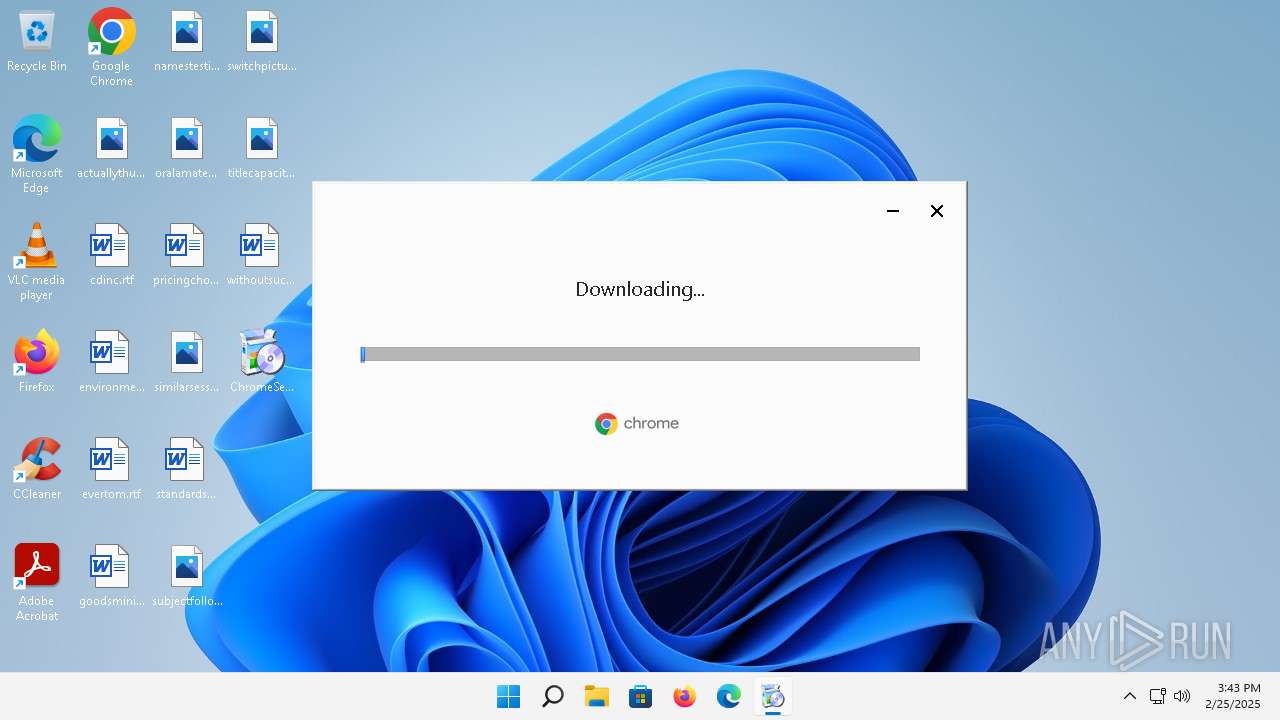
Task: Launch Microsoft Edge from the taskbar
Action: click(729, 696)
